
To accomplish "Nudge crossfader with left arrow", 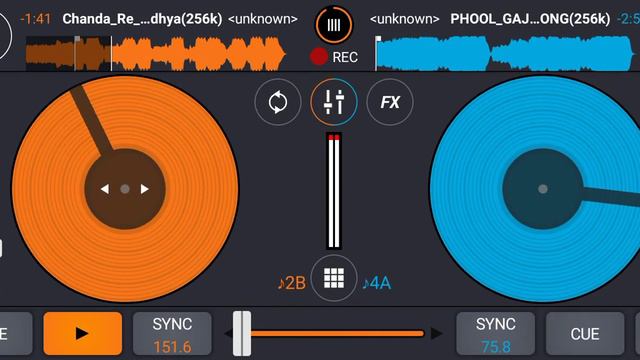I will [x=228, y=333].
